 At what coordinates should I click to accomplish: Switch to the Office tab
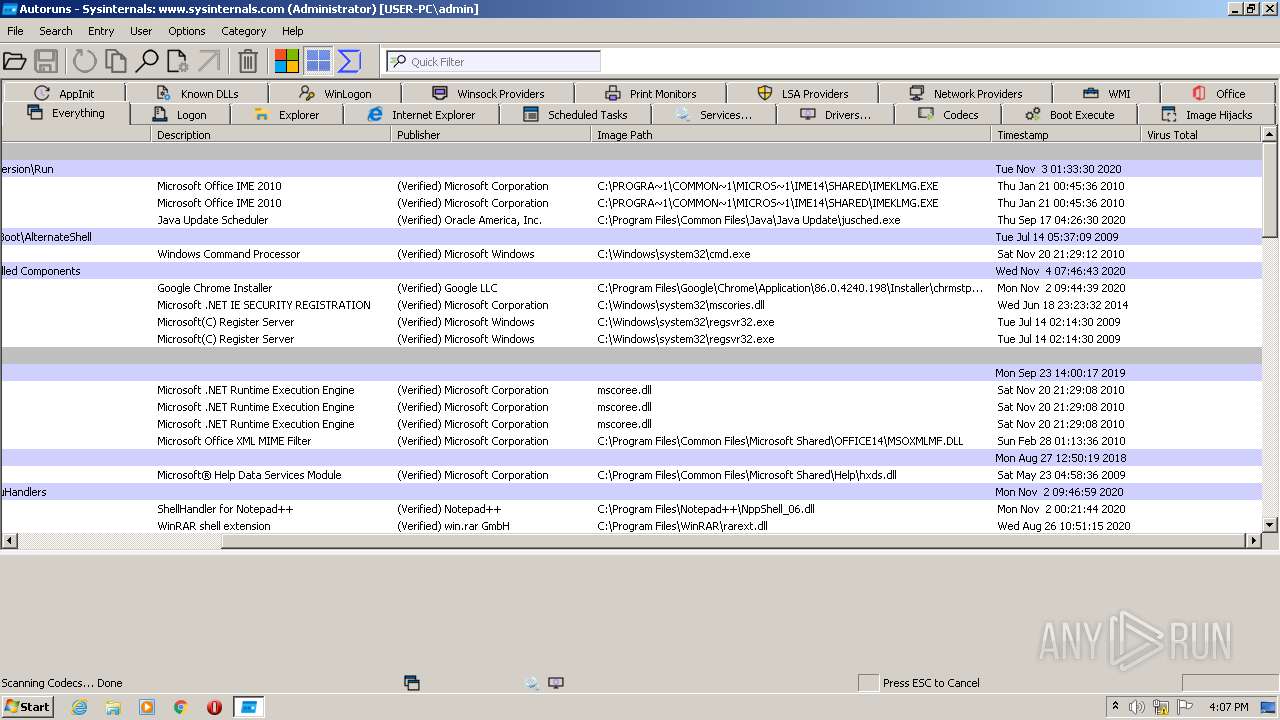pyautogui.click(x=1218, y=93)
